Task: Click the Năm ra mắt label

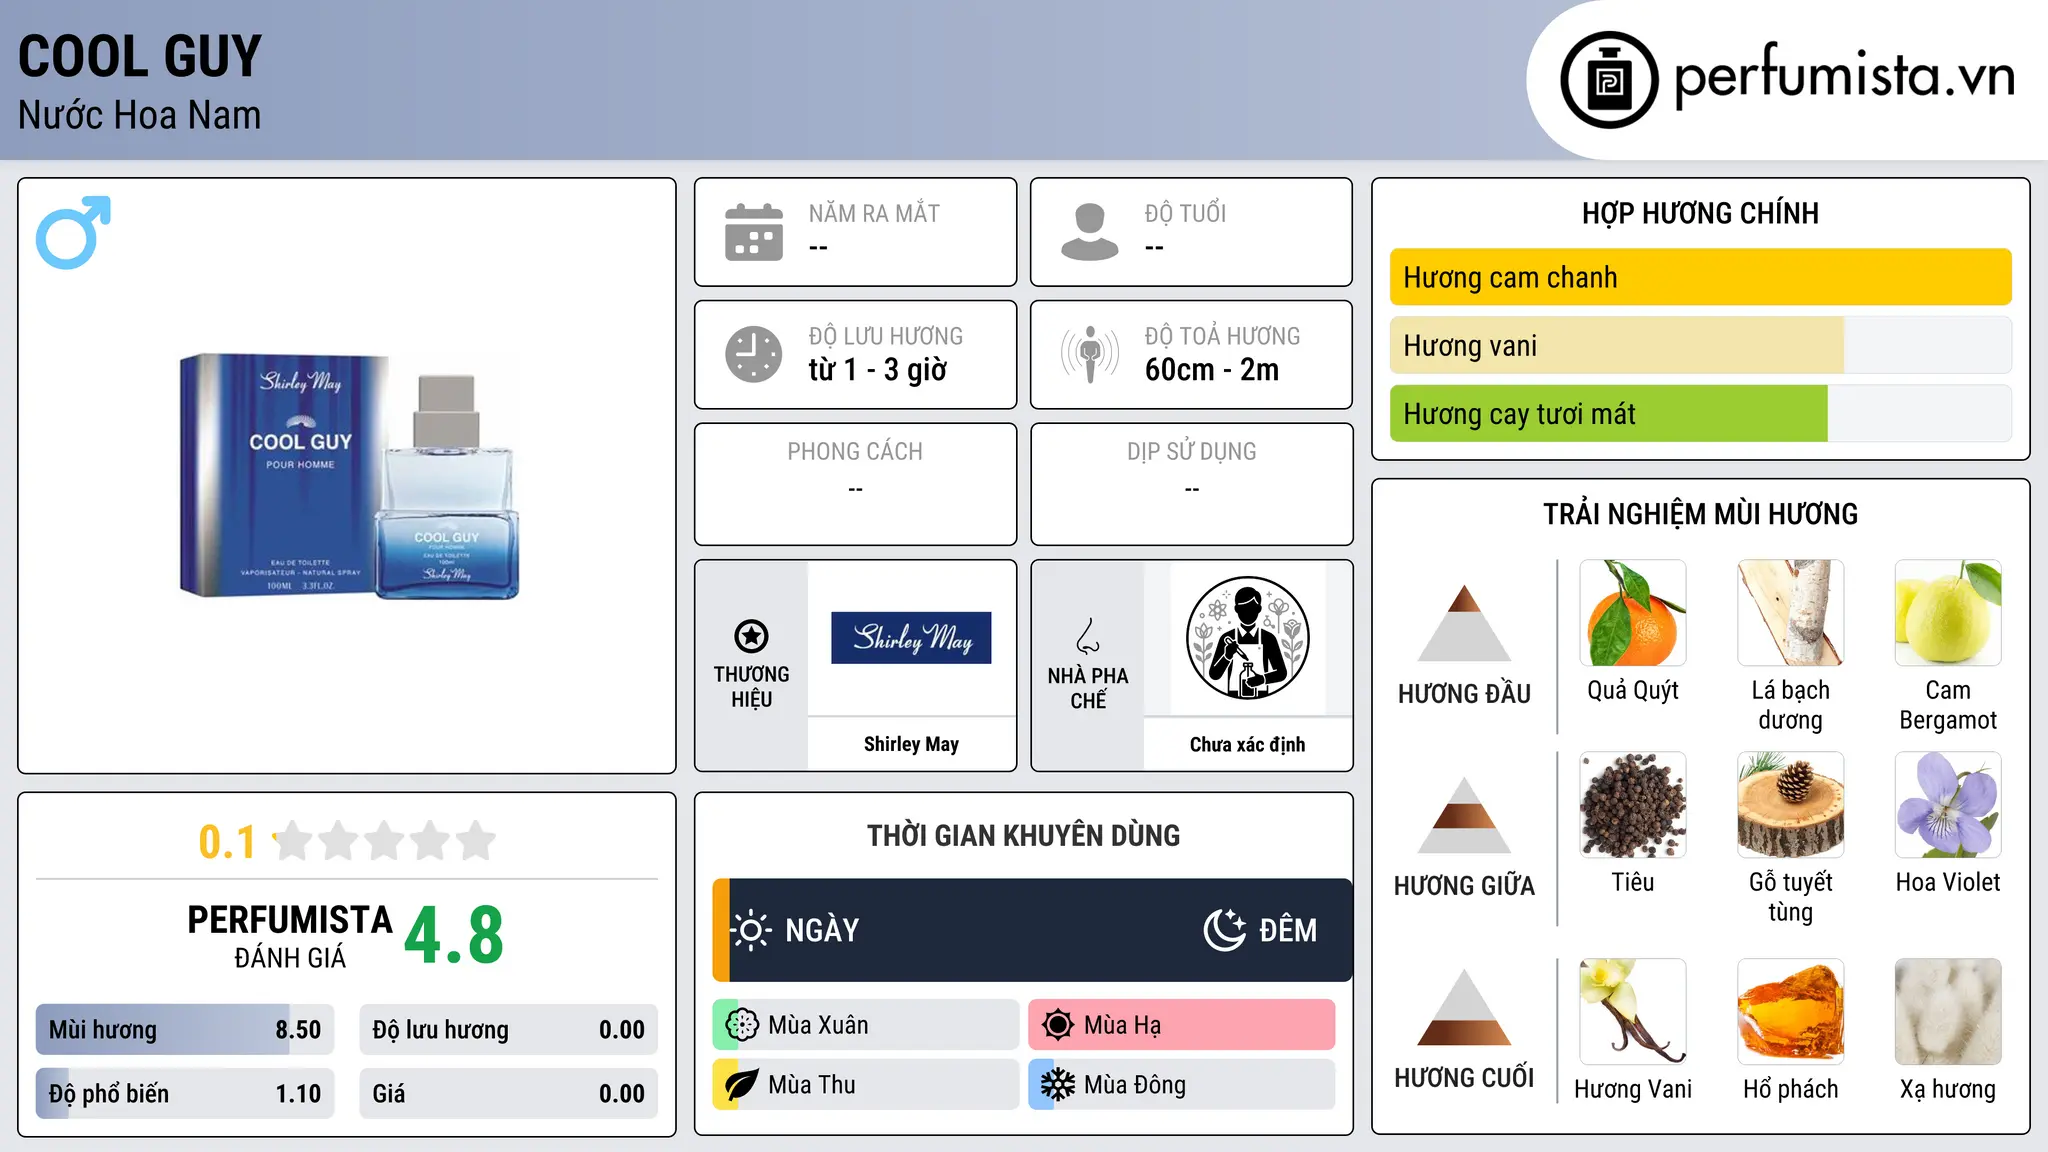Action: pyautogui.click(x=874, y=213)
